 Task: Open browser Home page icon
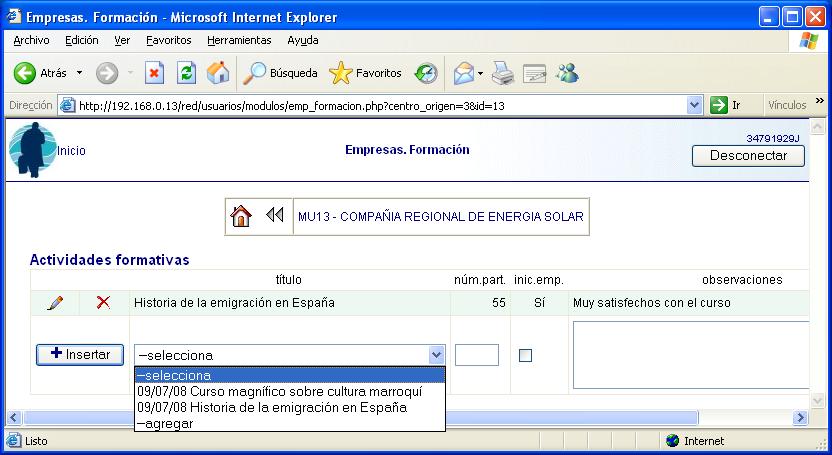pyautogui.click(x=218, y=73)
